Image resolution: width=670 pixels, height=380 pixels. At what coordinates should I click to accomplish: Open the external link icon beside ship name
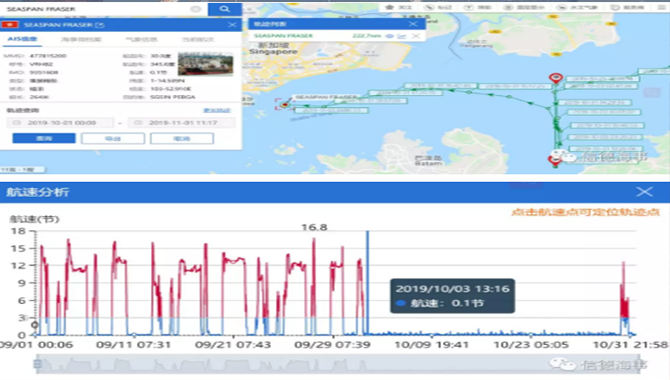click(100, 25)
